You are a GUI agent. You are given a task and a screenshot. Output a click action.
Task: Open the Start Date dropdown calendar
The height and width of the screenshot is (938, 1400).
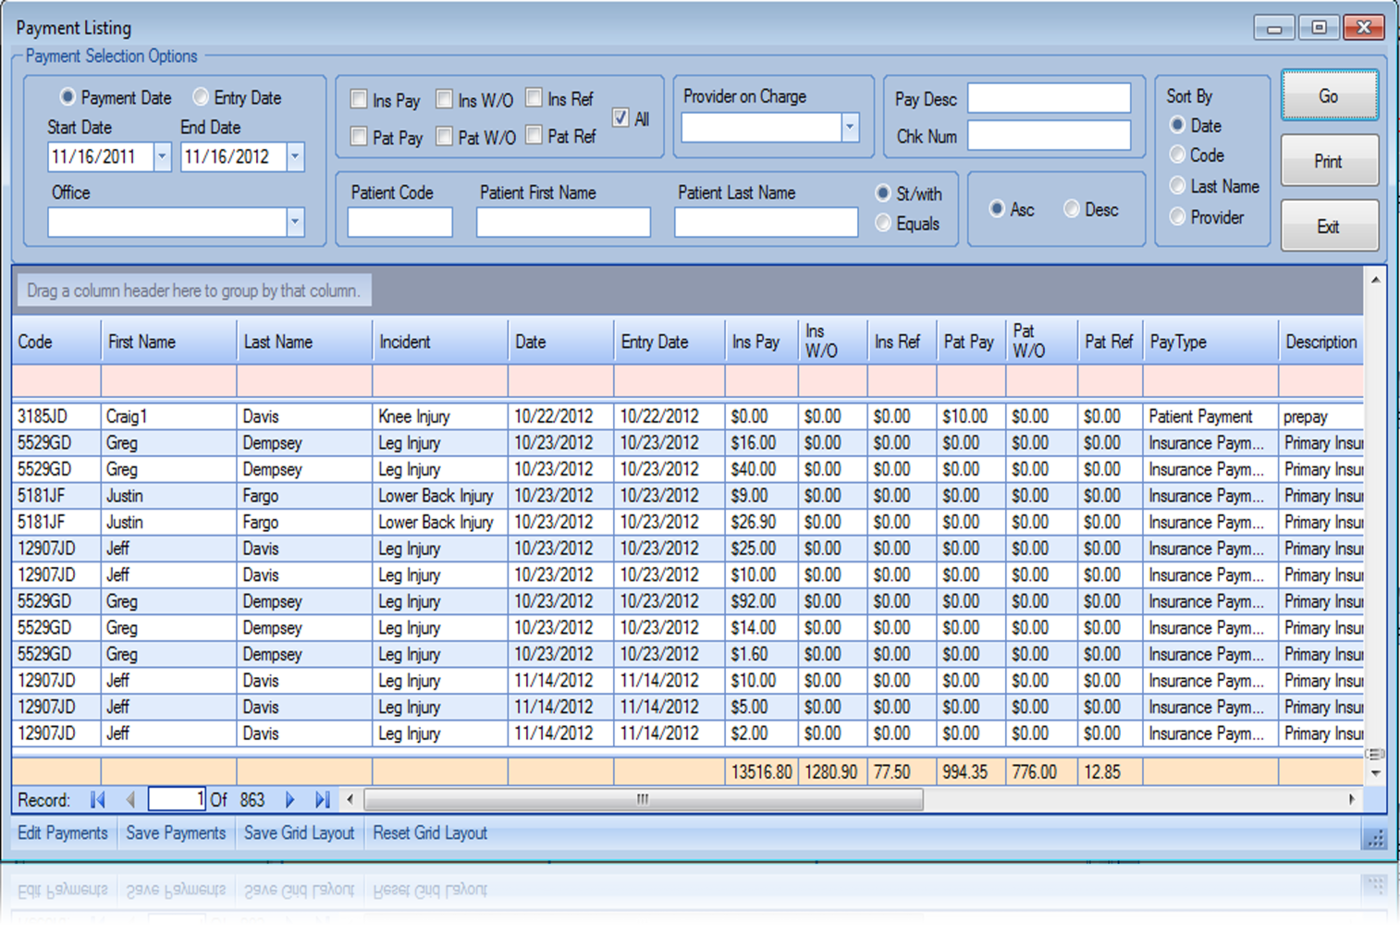pyautogui.click(x=162, y=157)
